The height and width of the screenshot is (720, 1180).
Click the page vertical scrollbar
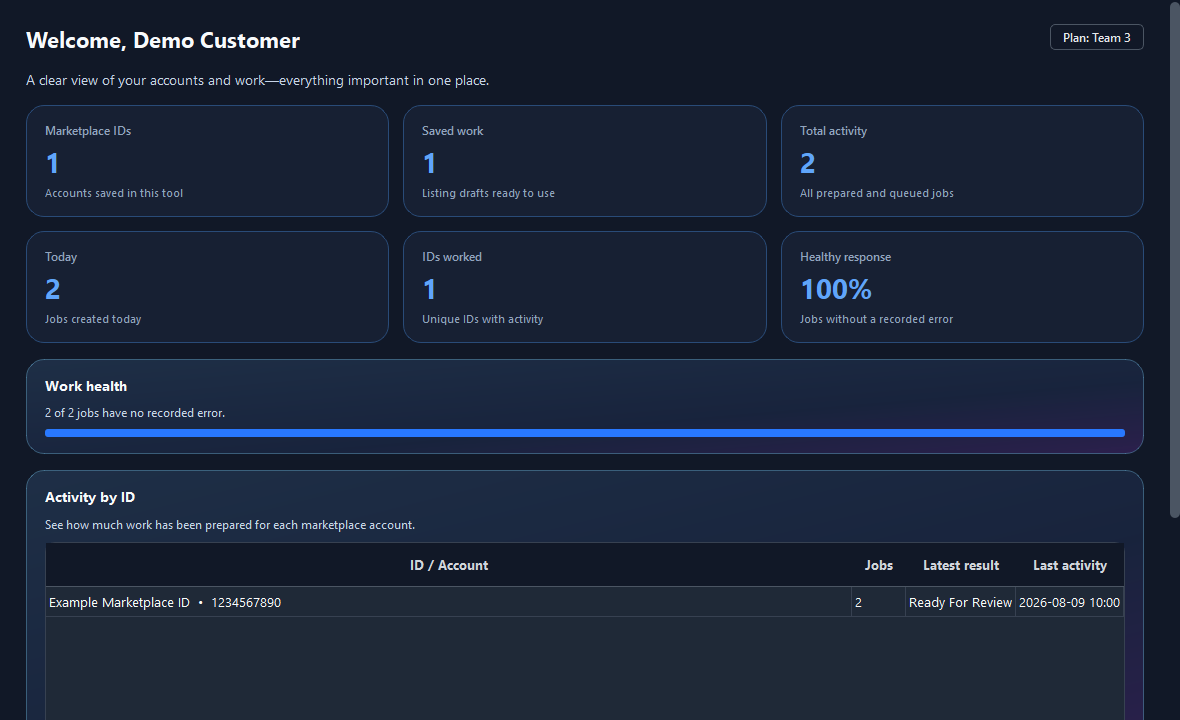(x=1174, y=260)
